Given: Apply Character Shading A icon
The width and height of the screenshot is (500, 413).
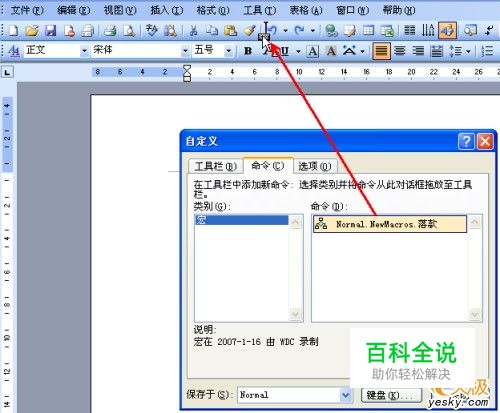Looking at the screenshot, I should [x=331, y=51].
